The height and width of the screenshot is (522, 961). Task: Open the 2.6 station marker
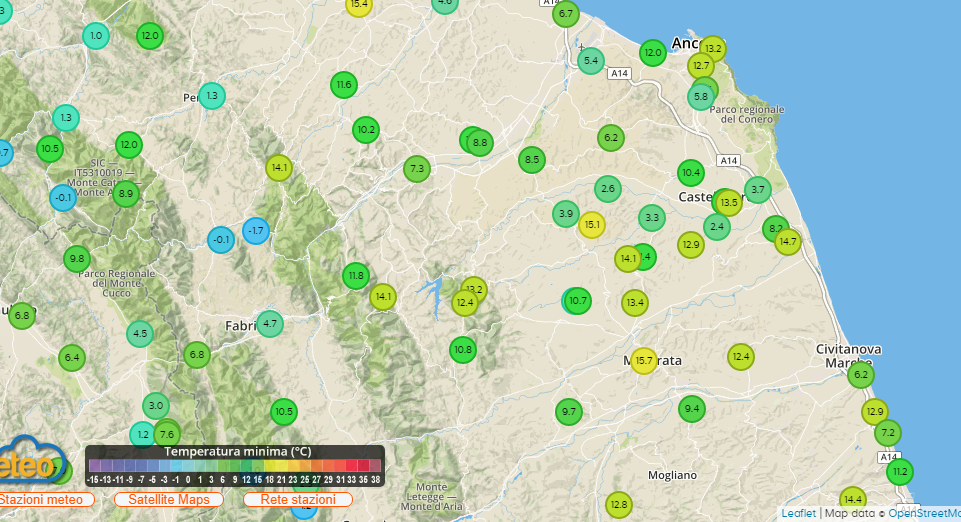(x=607, y=188)
